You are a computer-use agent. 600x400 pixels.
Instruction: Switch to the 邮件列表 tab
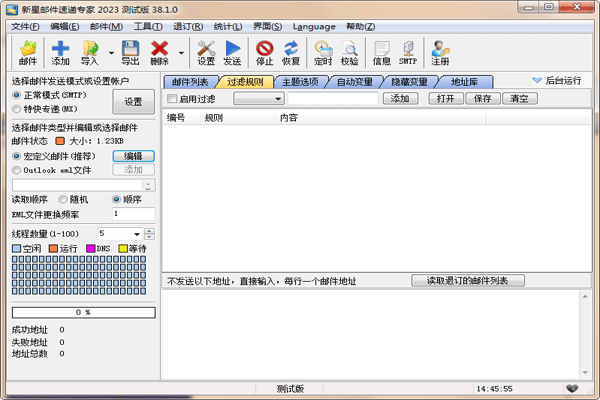tap(190, 81)
